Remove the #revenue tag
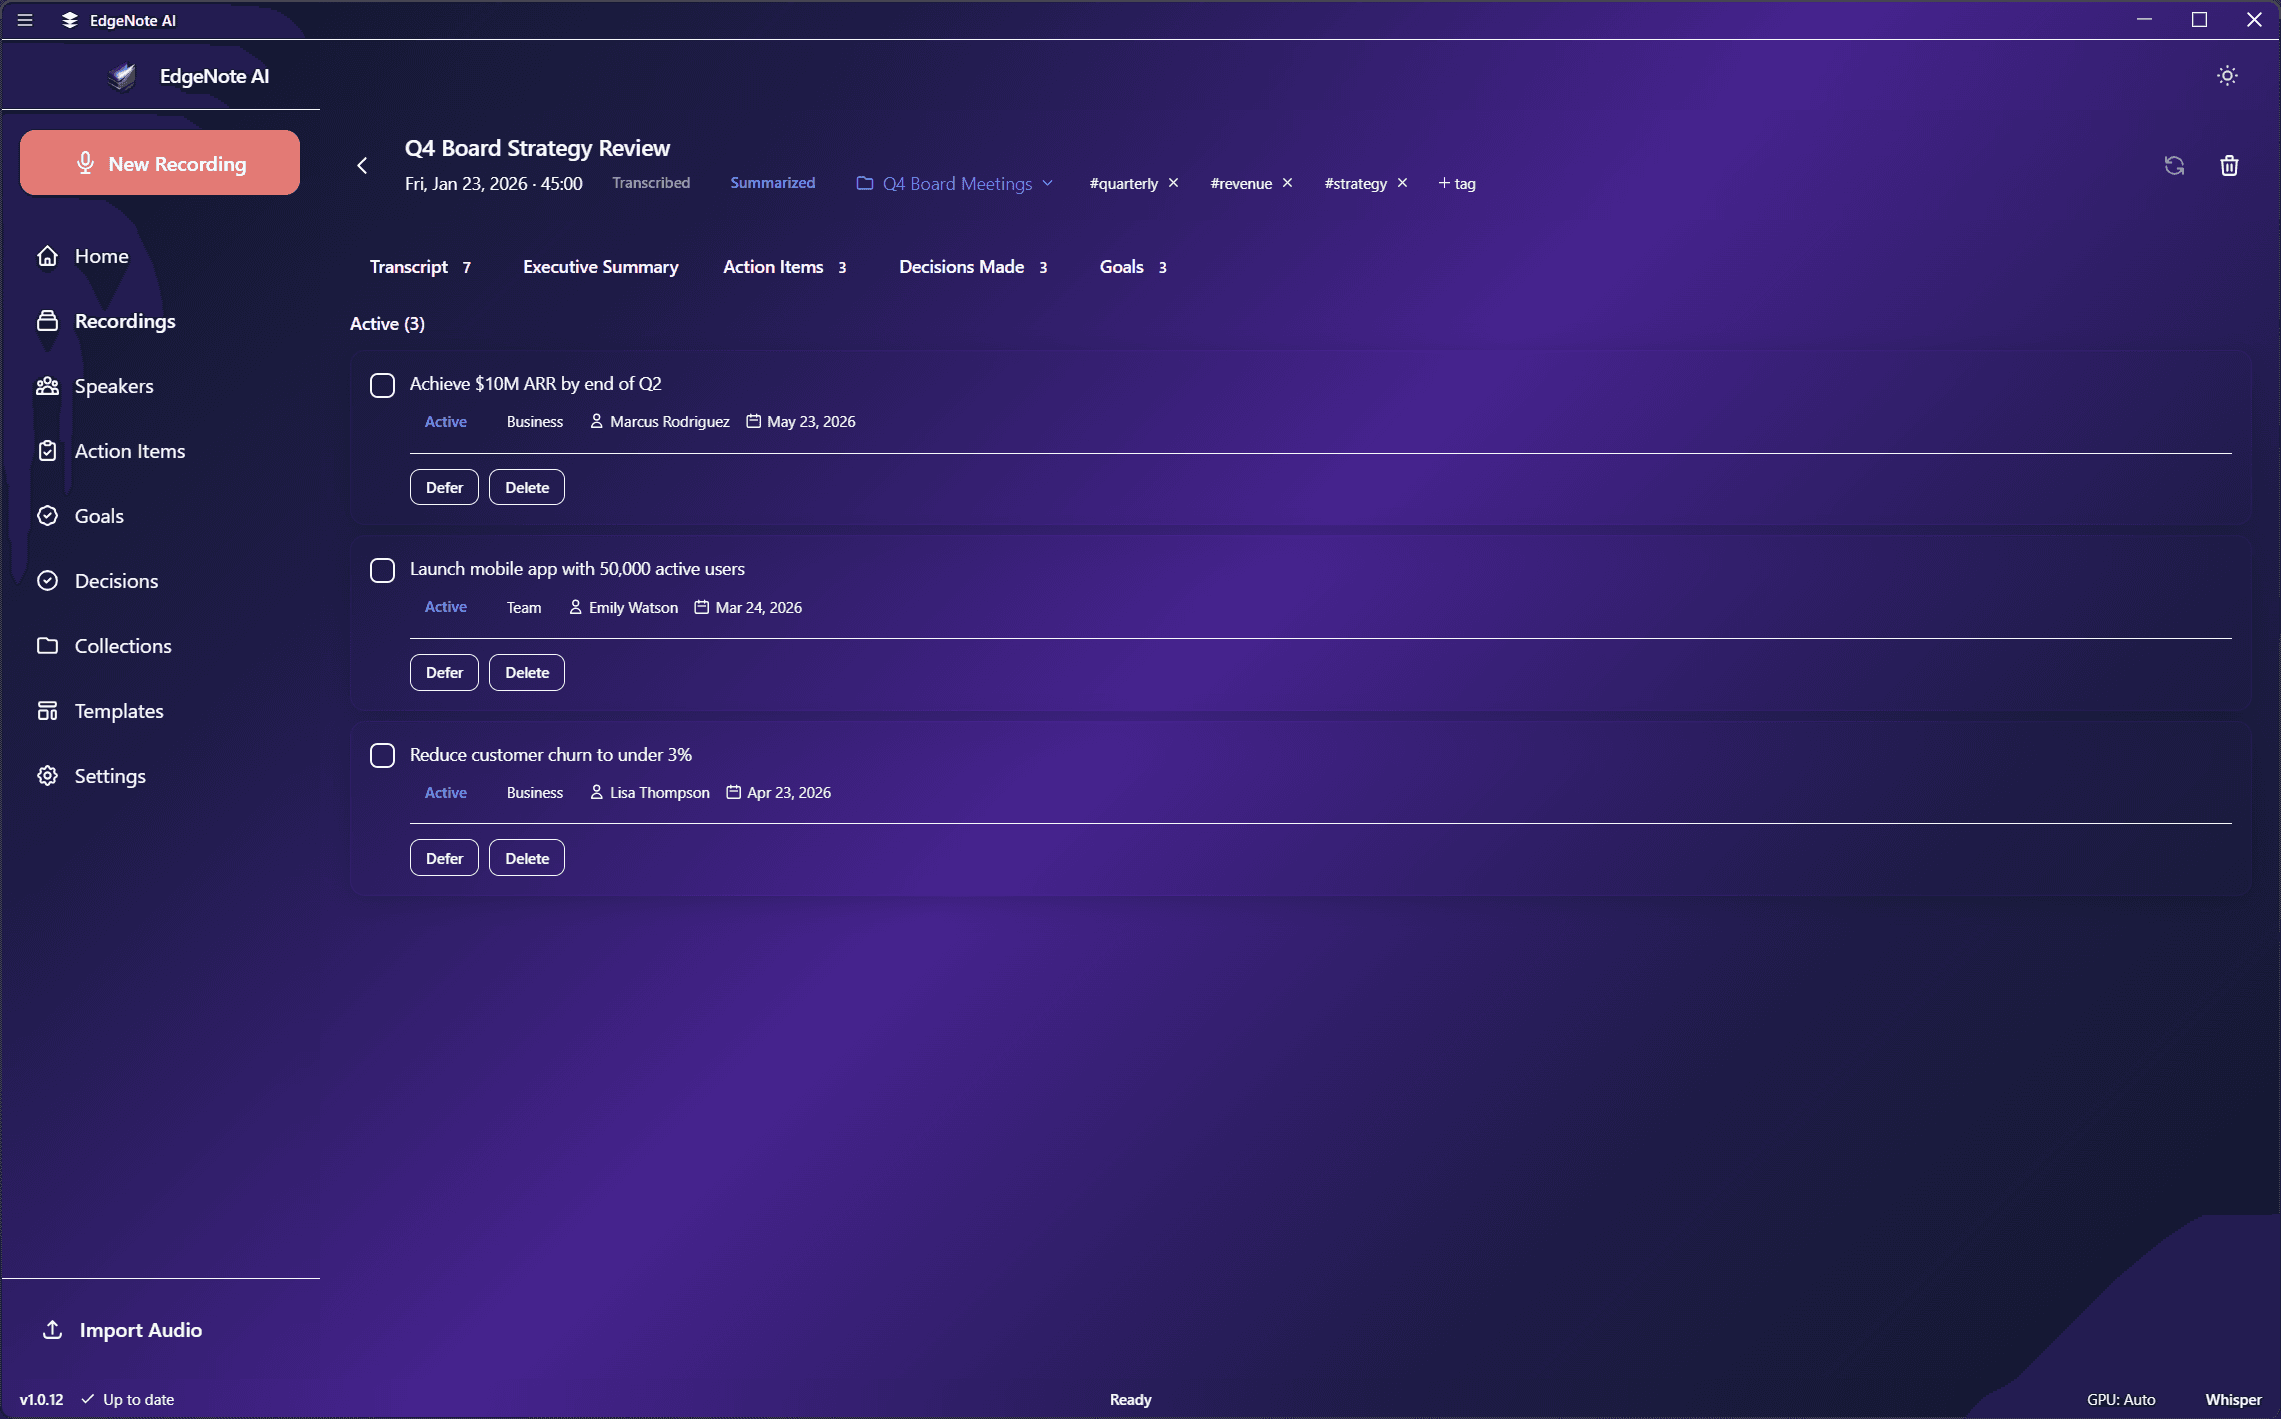Screen dimensions: 2281x1419 [1288, 183]
